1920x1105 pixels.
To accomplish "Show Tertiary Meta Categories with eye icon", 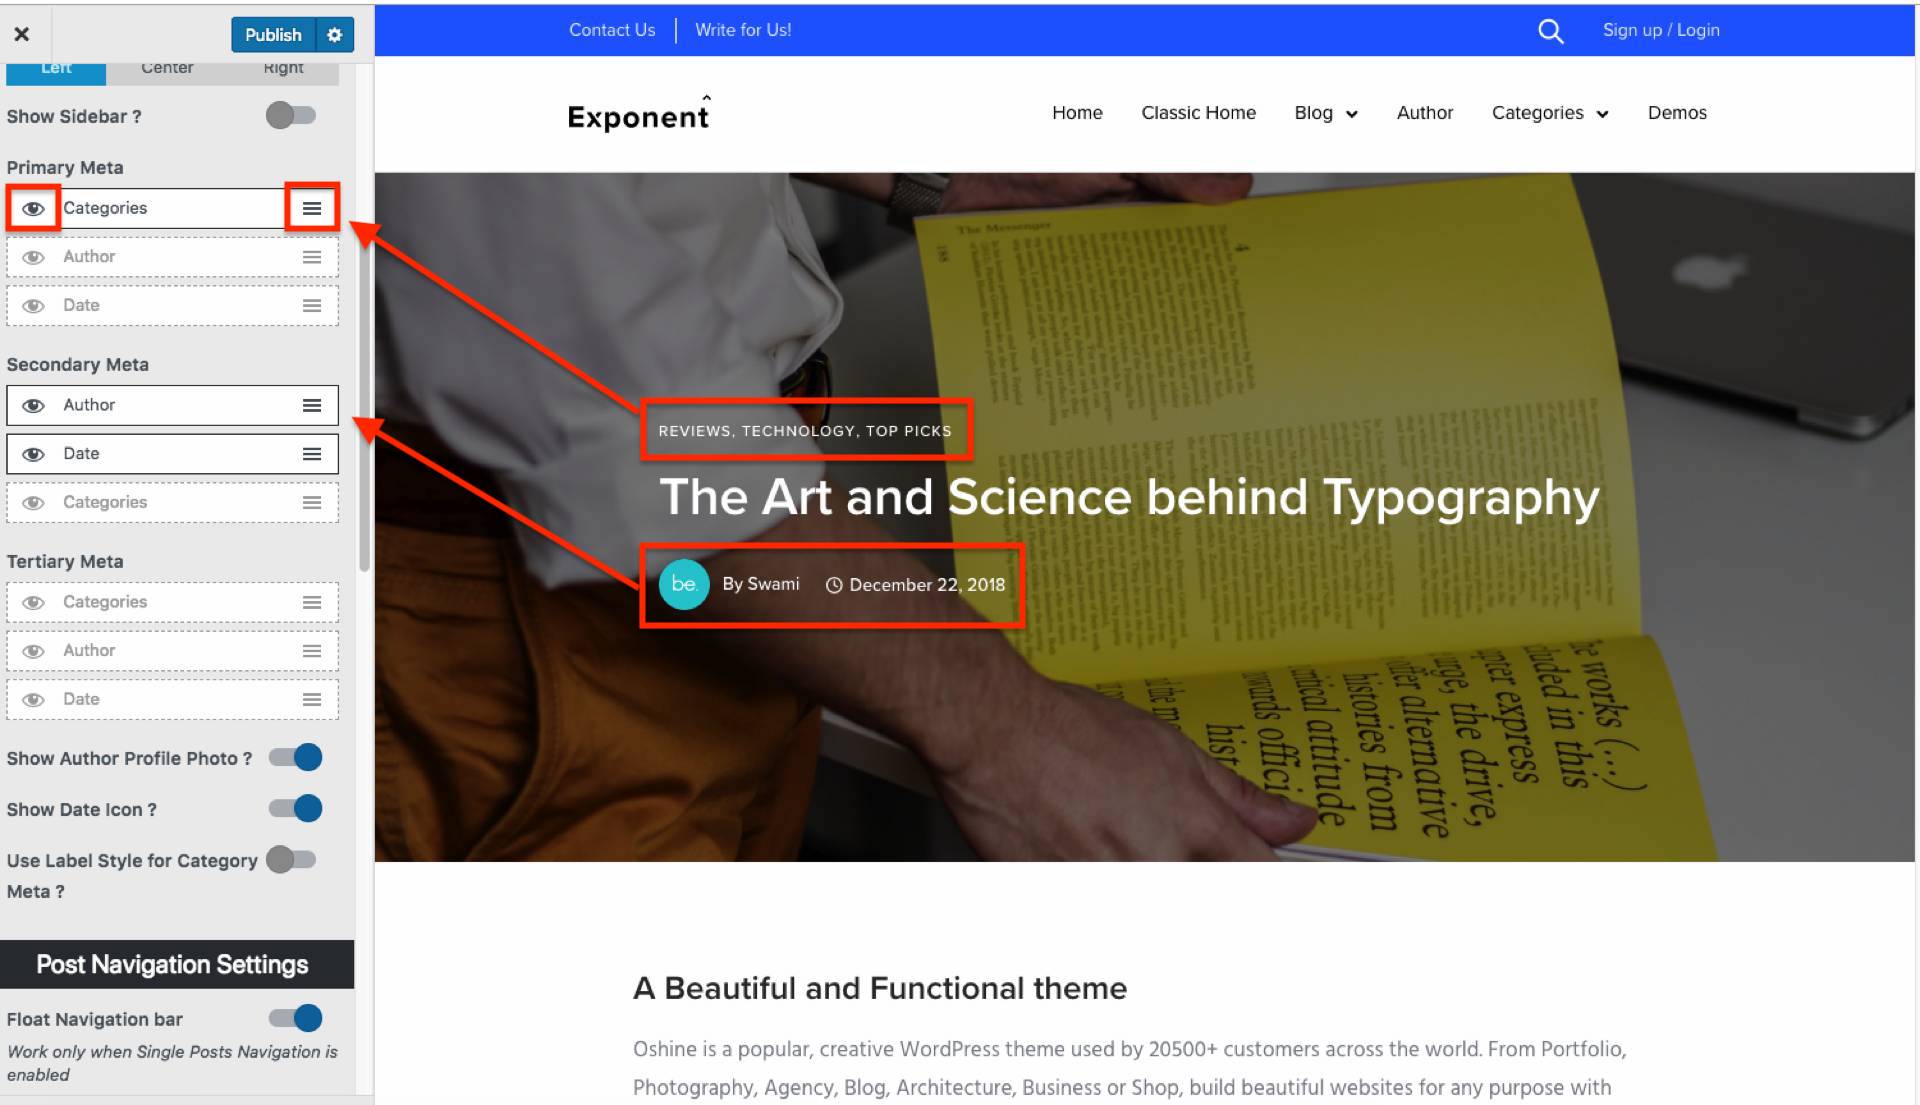I will pos(33,602).
